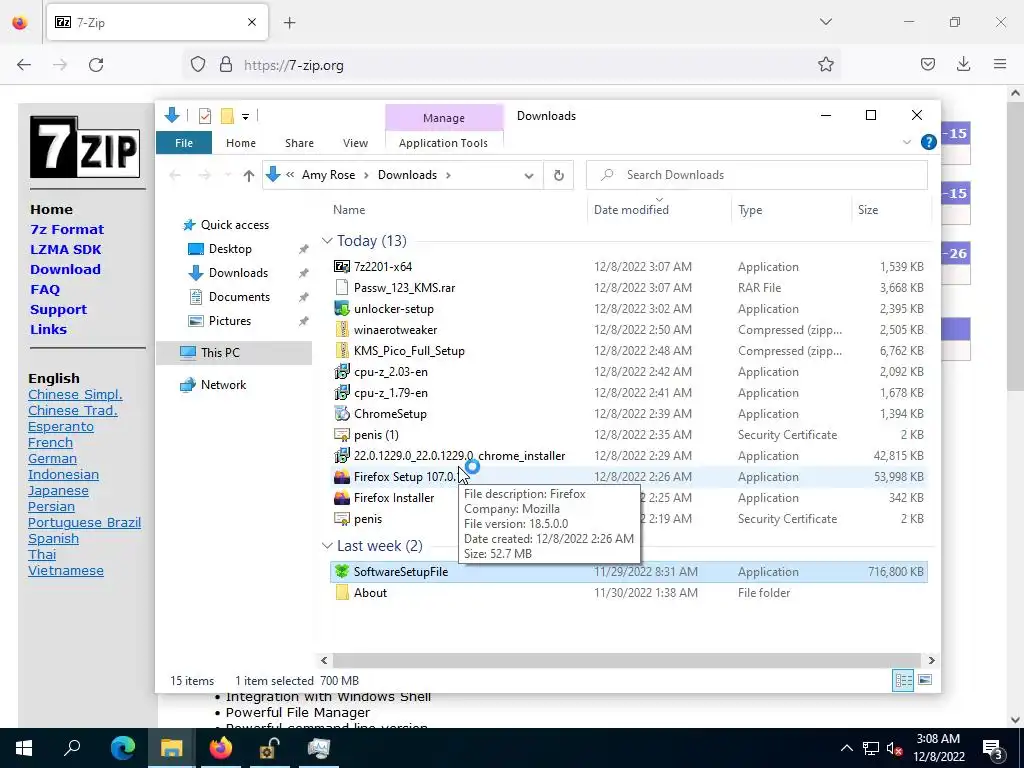Select Passw_123_KMS.rar file
The height and width of the screenshot is (768, 1024).
(x=404, y=288)
